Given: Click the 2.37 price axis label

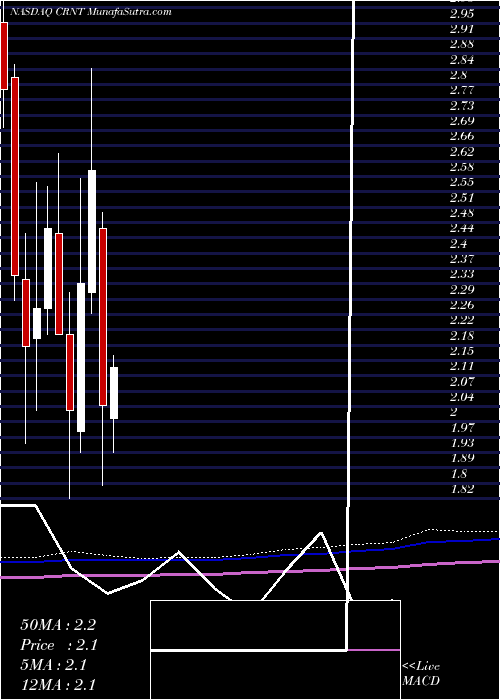Looking at the screenshot, I should pos(462,258).
